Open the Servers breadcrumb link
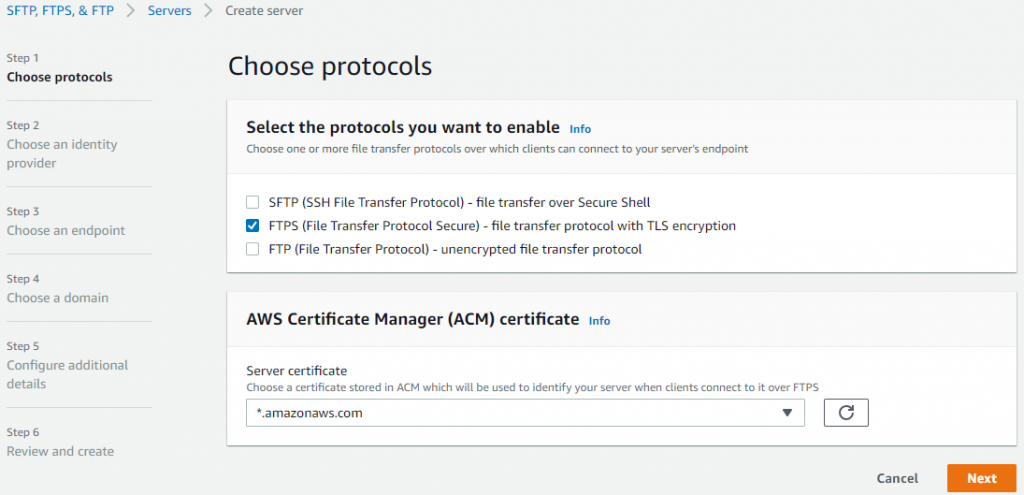 (x=169, y=11)
